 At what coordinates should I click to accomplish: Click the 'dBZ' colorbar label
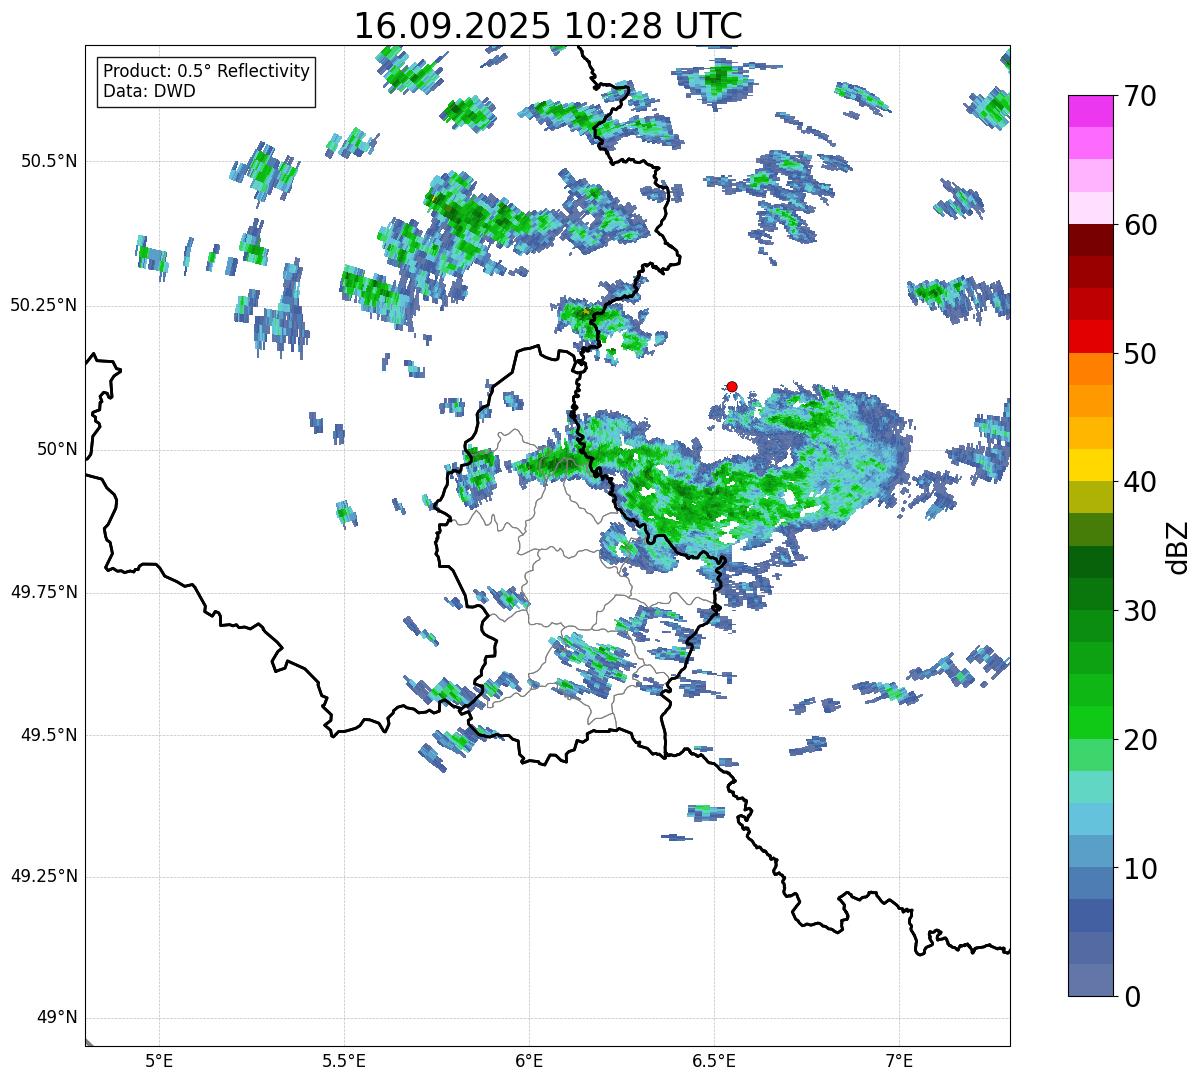tap(1177, 546)
